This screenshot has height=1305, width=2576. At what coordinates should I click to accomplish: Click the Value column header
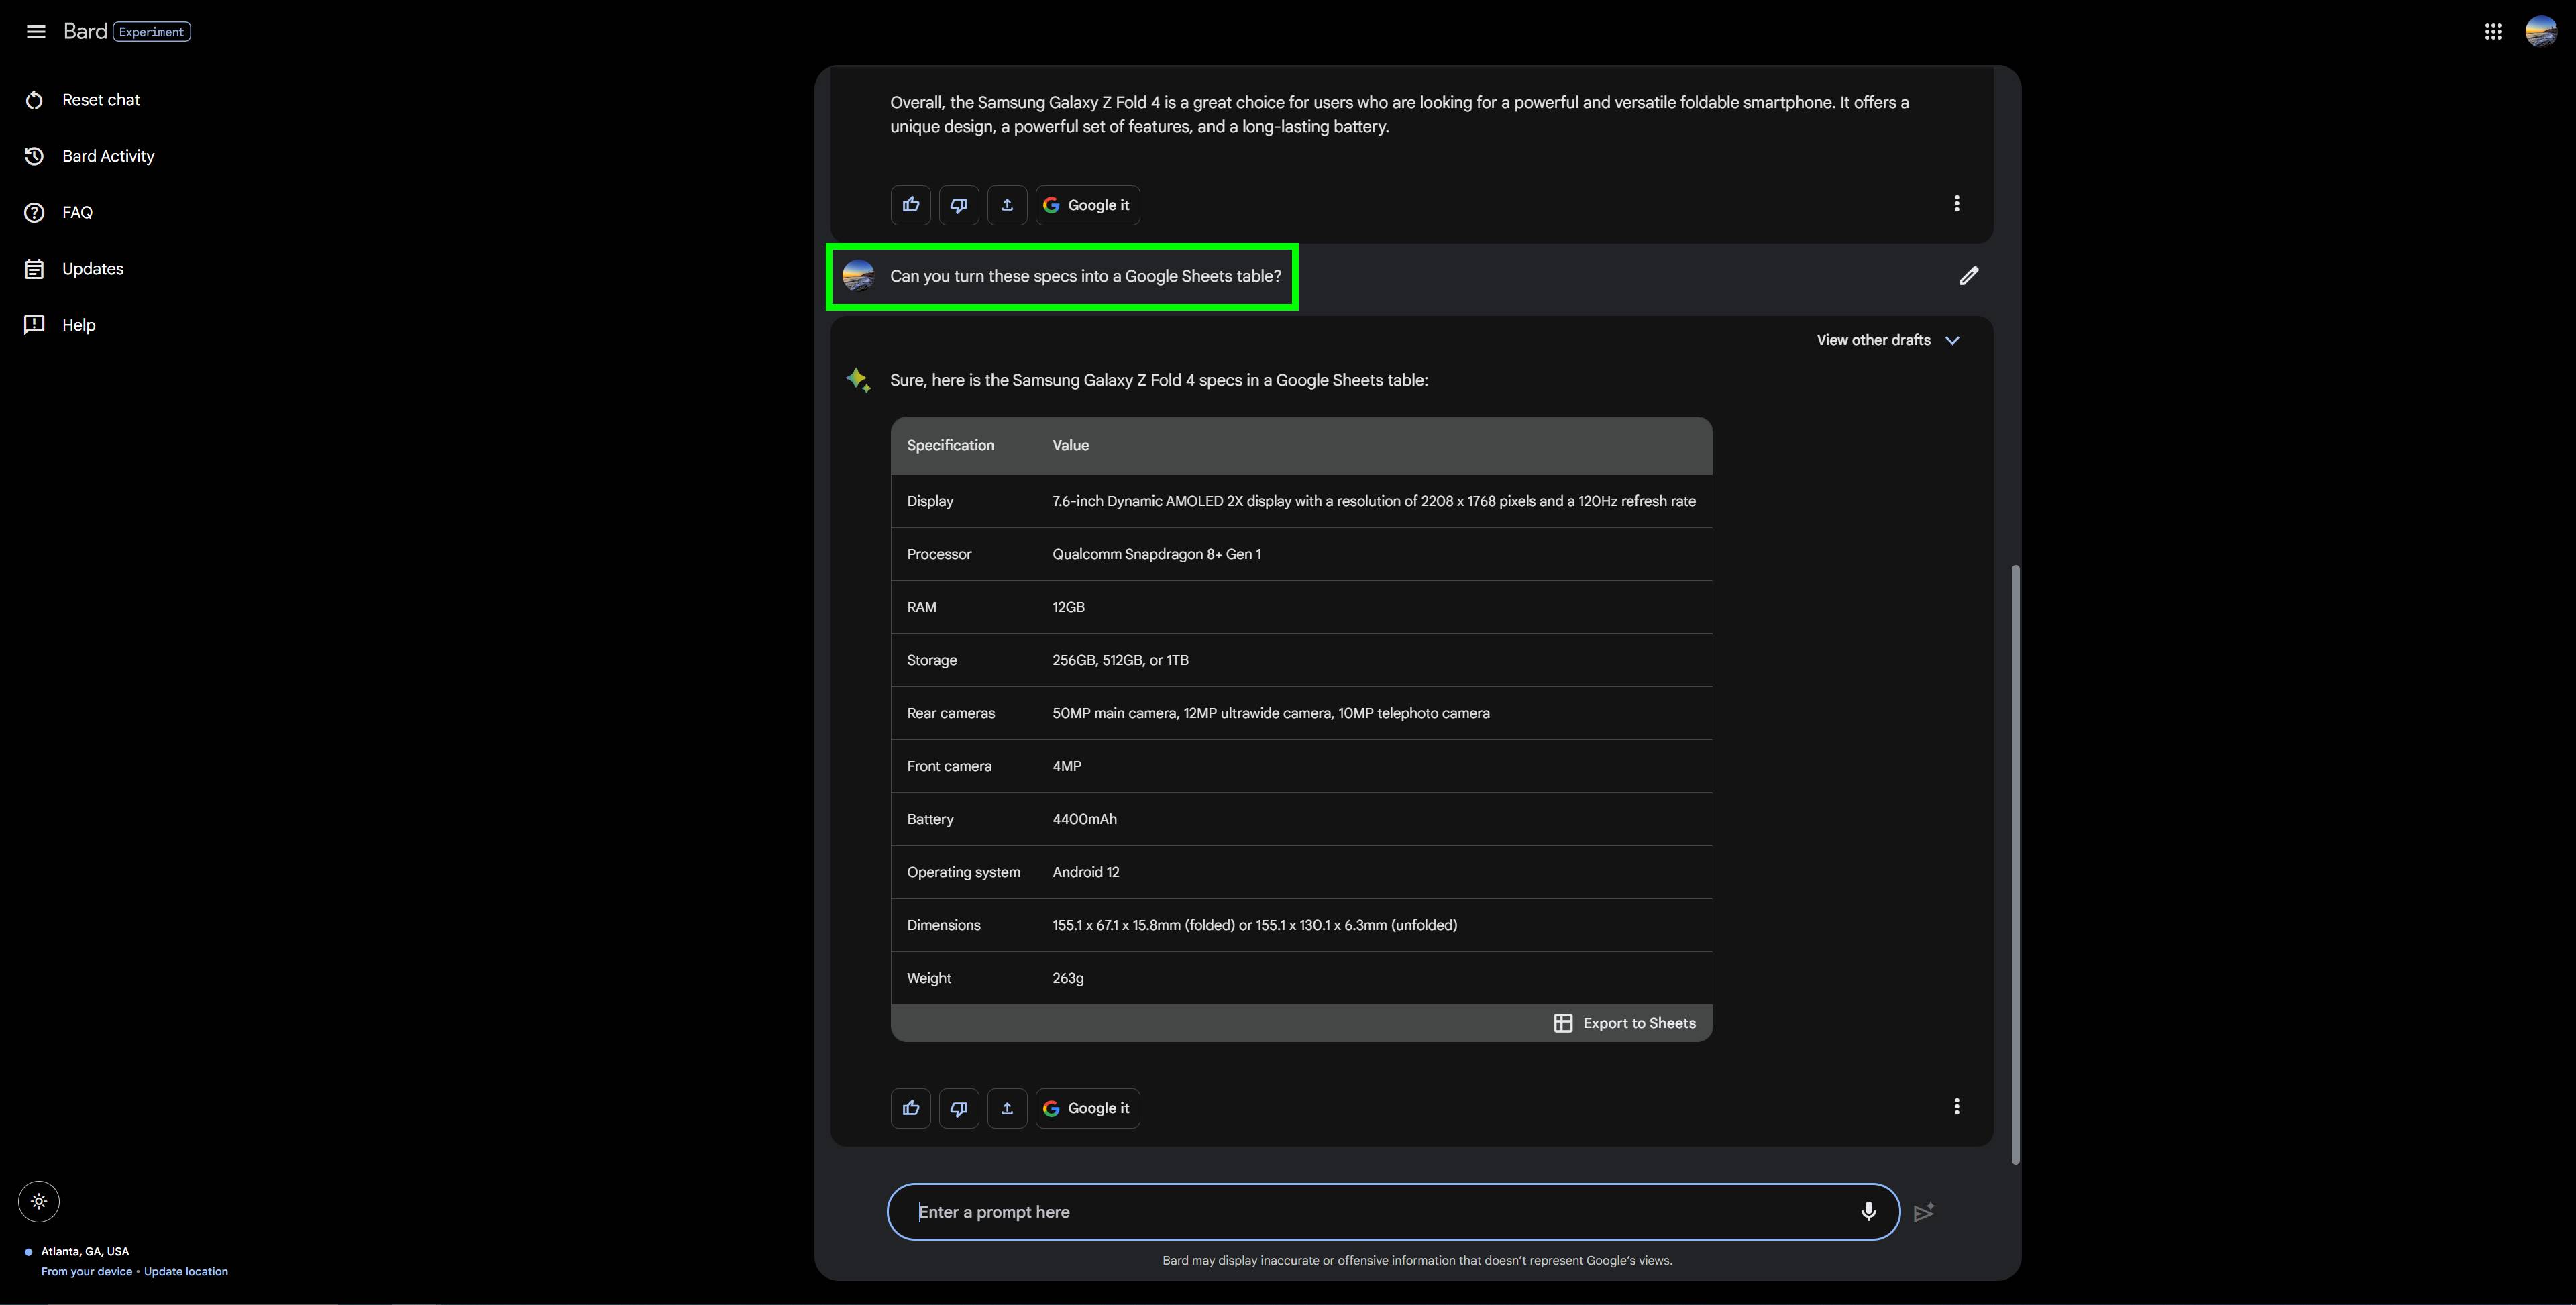click(x=1070, y=445)
